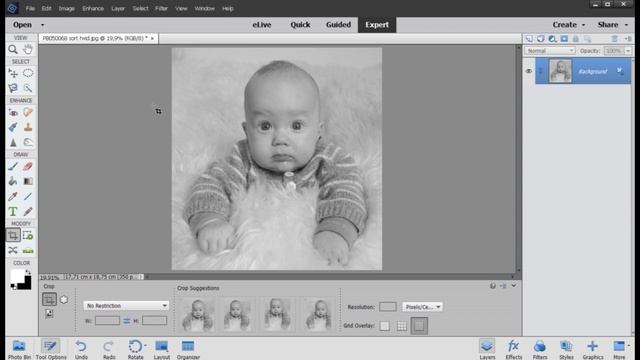Screen dimensions: 640x360
Task: Select the Cookie Cutter tool option
Action: click(64, 299)
